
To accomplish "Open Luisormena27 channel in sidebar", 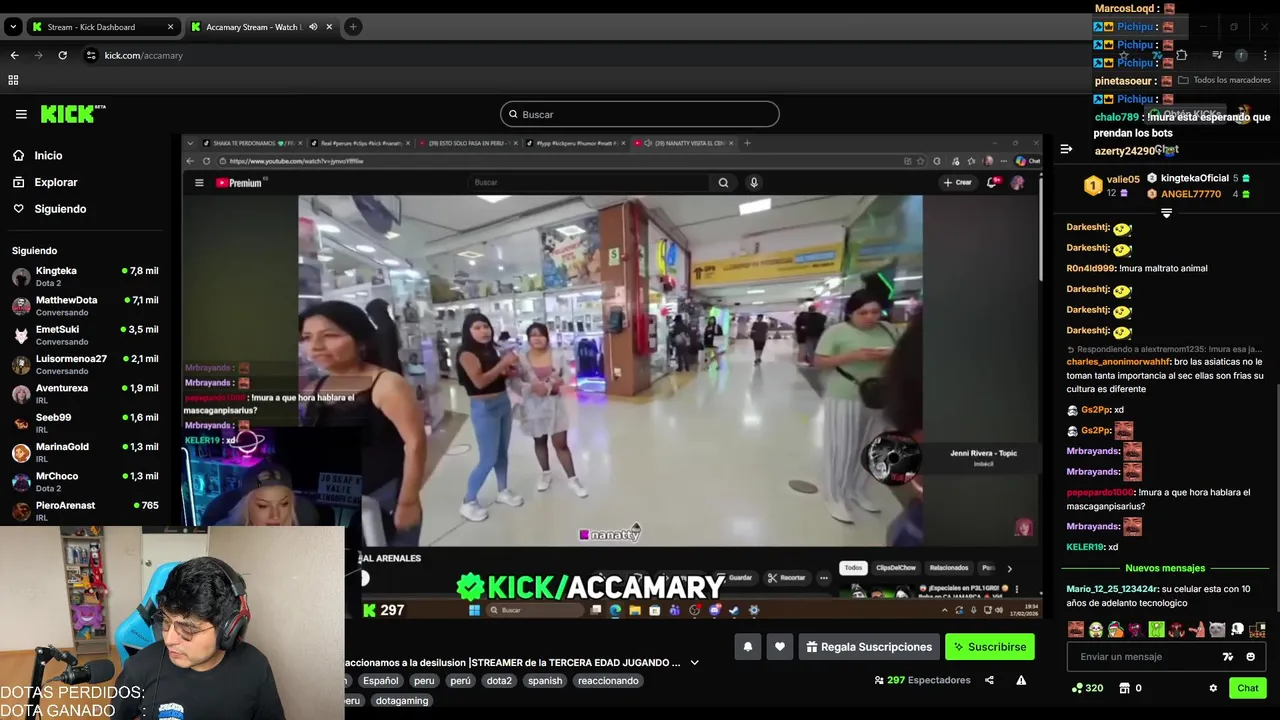I will pyautogui.click(x=85, y=364).
